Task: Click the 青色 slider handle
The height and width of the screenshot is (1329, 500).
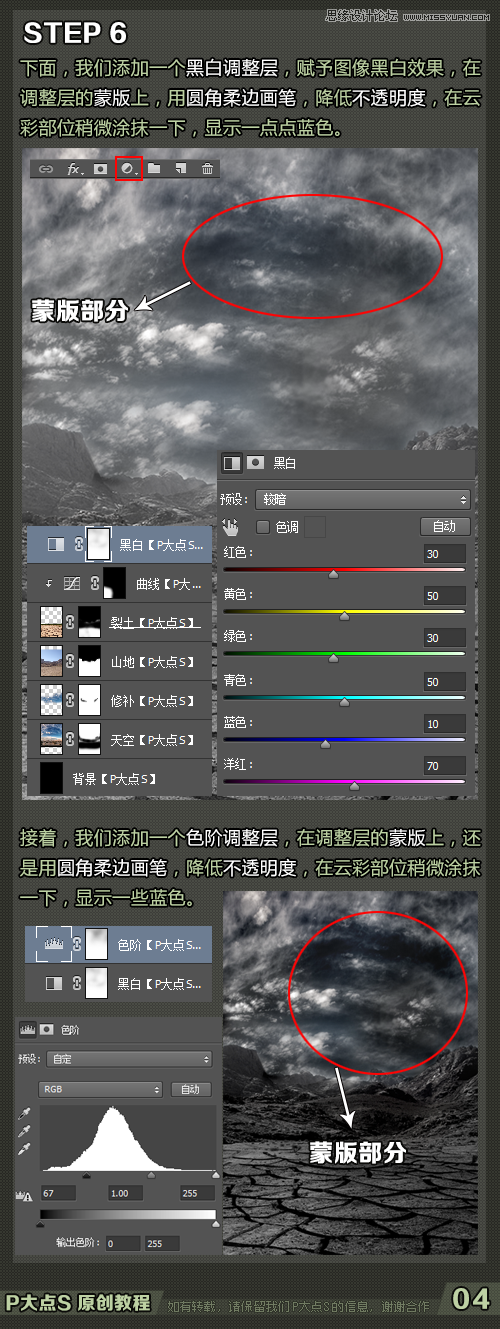Action: (345, 701)
